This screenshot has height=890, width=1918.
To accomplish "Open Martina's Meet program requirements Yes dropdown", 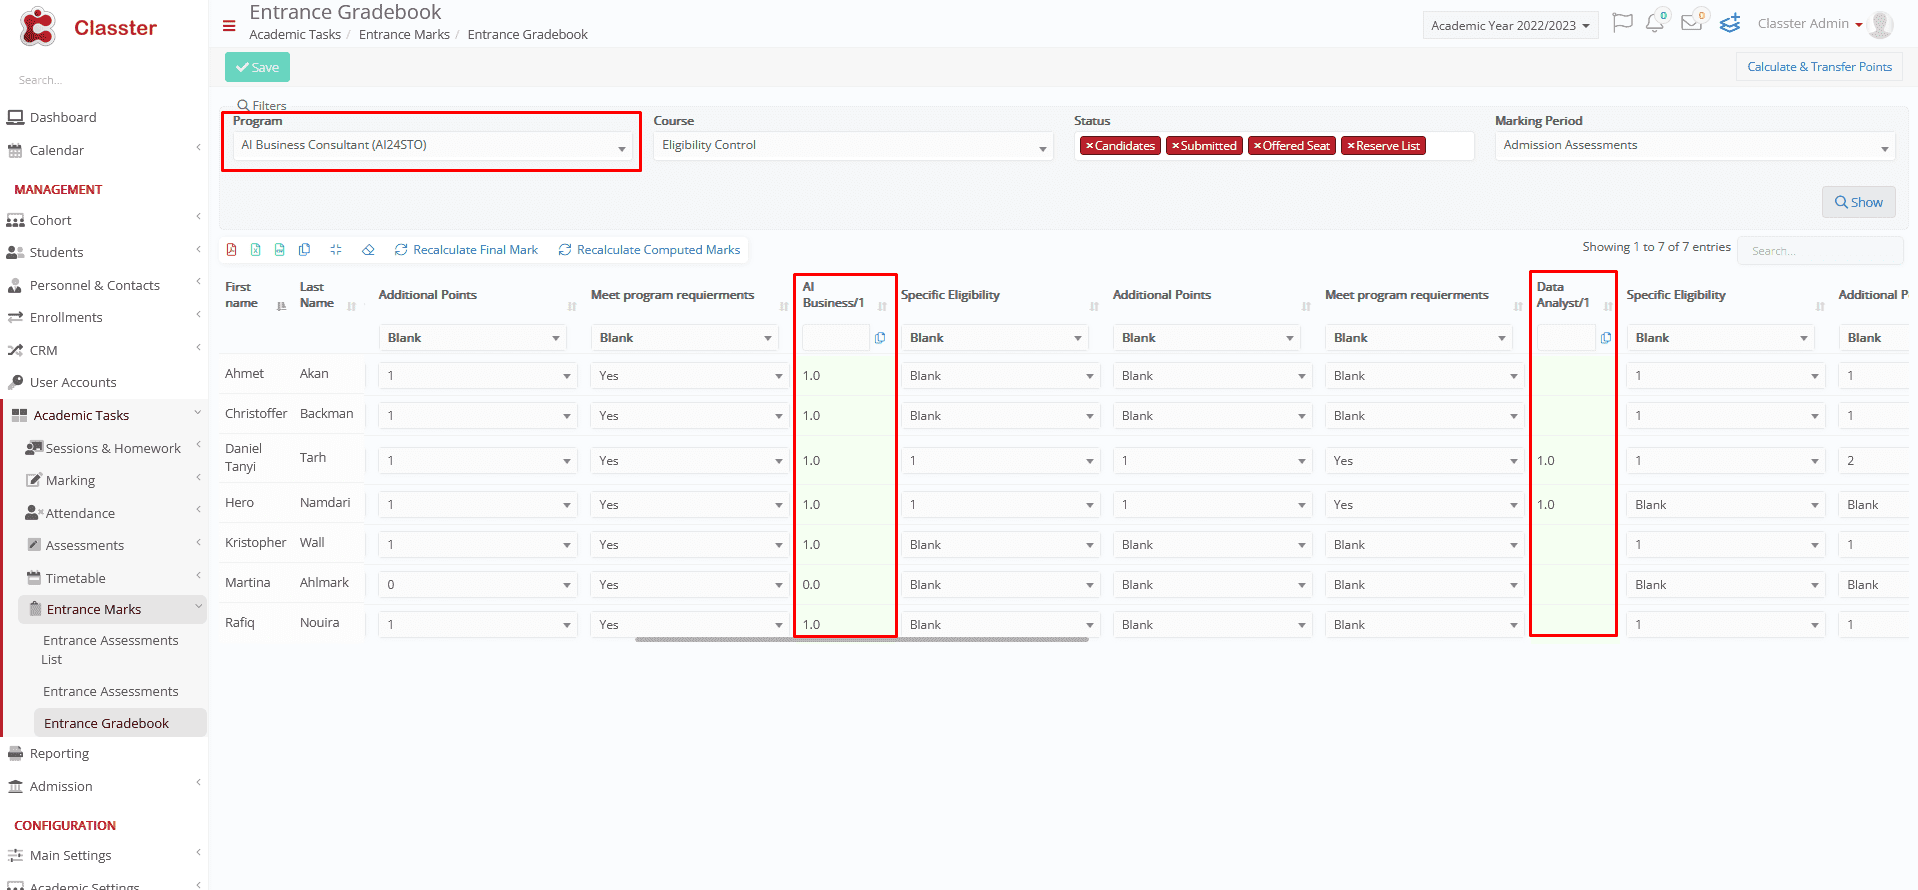I will click(690, 585).
